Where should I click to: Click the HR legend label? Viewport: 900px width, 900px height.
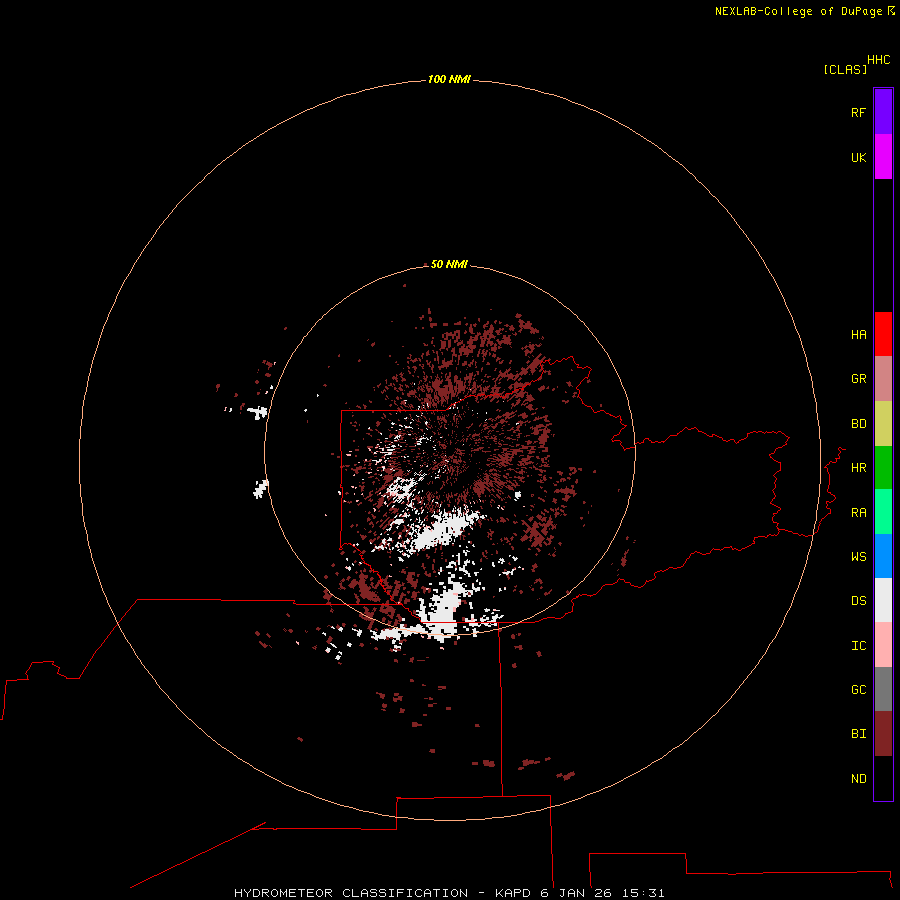tap(858, 468)
